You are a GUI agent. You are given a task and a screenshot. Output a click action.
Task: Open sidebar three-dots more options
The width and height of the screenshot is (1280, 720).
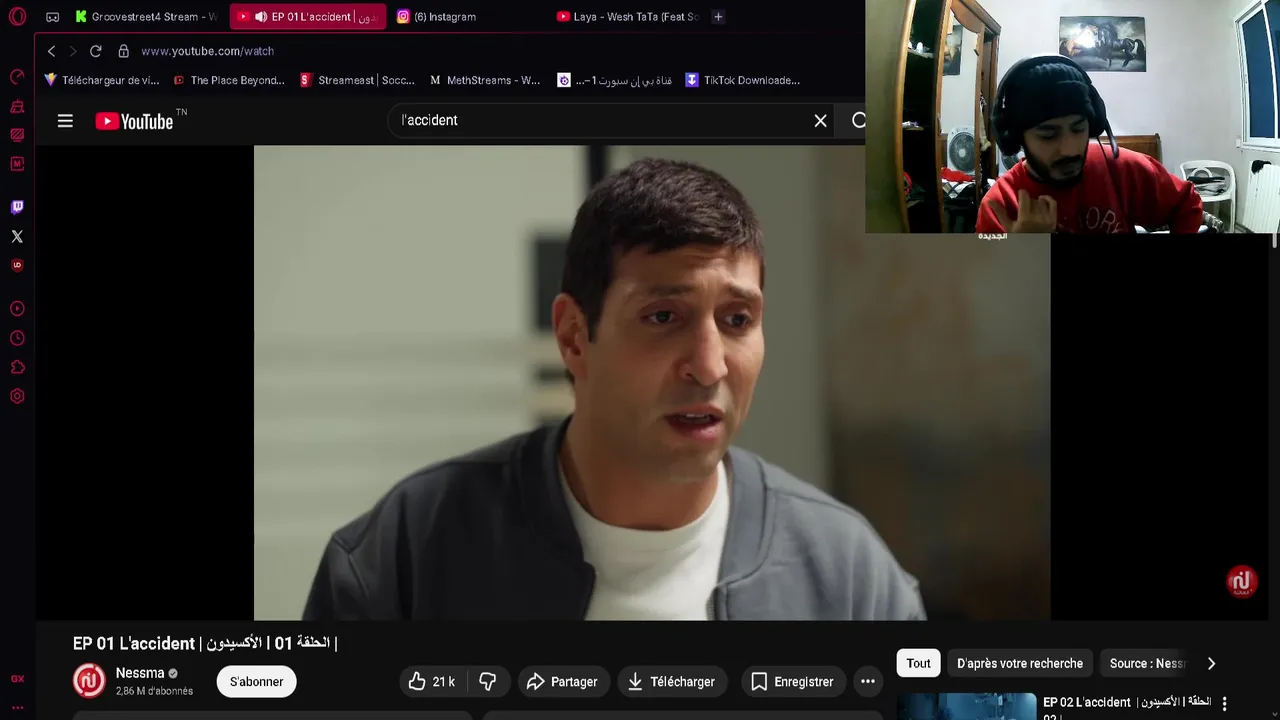pos(17,708)
